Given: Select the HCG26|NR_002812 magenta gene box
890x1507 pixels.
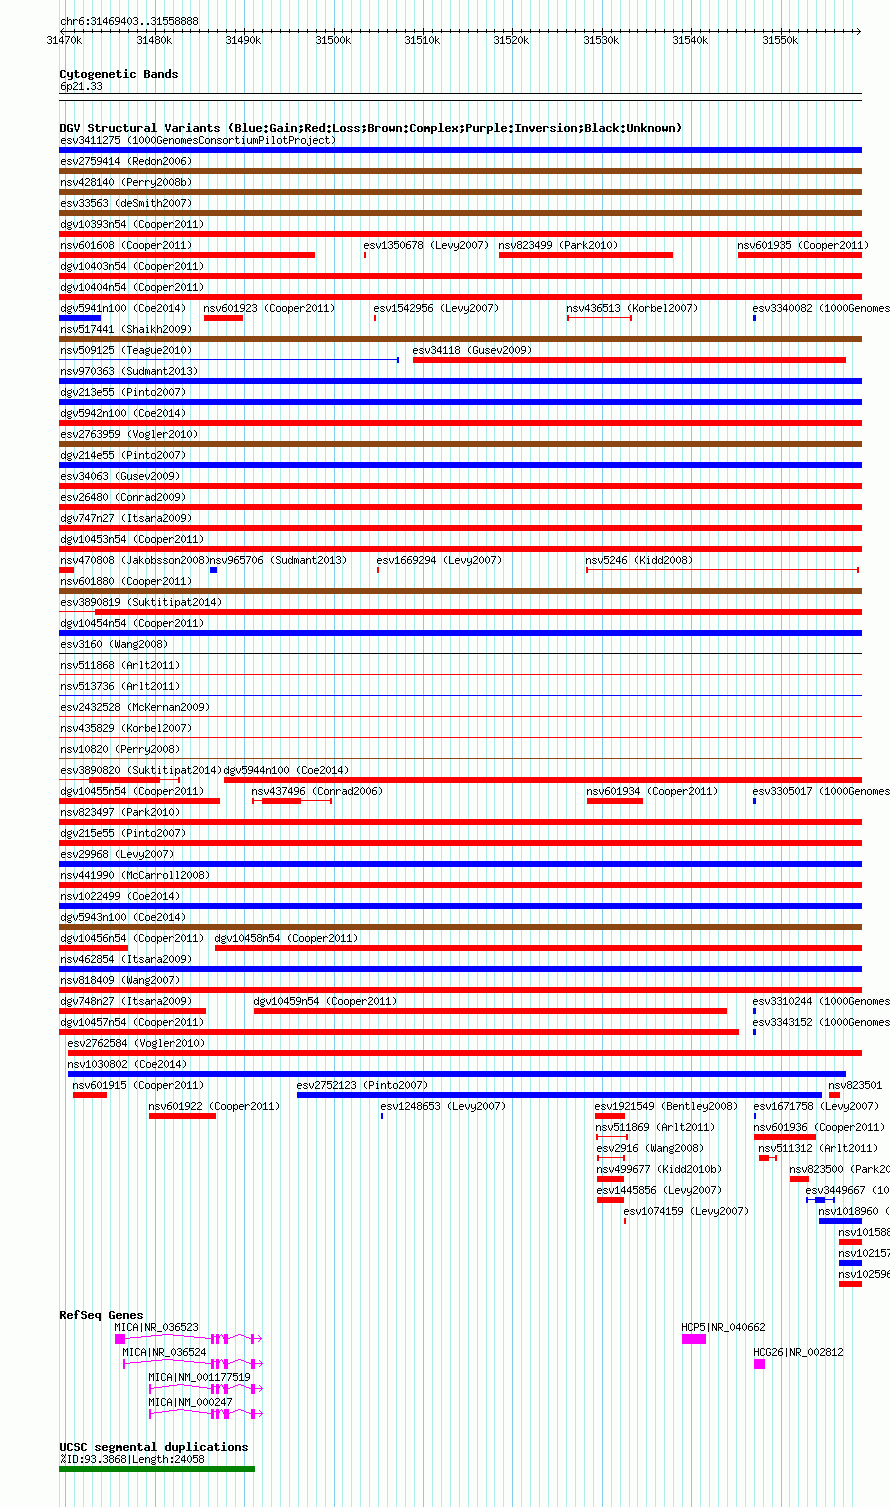Looking at the screenshot, I should (759, 1363).
